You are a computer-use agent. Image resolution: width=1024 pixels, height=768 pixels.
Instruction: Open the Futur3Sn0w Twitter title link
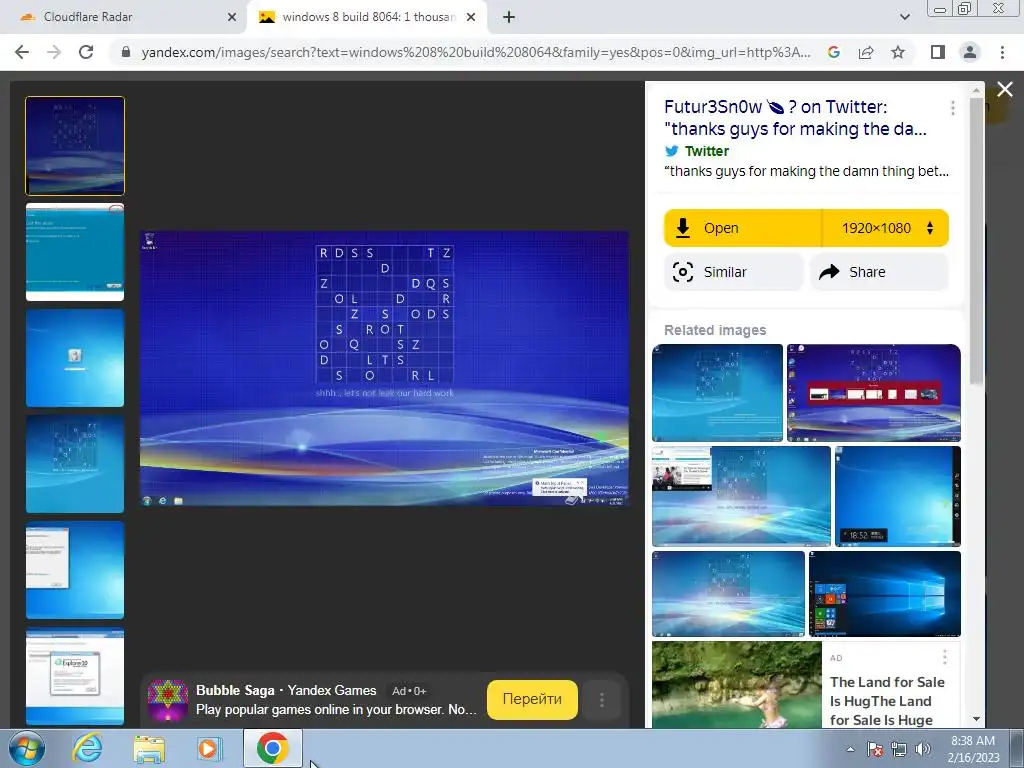(795, 118)
